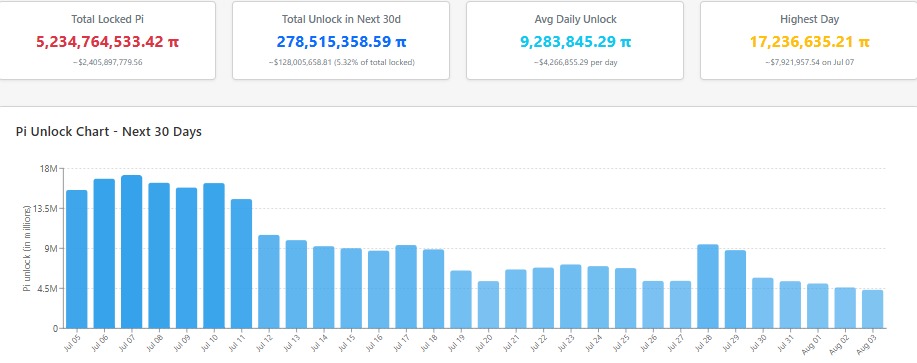This screenshot has width=917, height=363.
Task: Click the 9M y-axis label
Action: (x=51, y=248)
